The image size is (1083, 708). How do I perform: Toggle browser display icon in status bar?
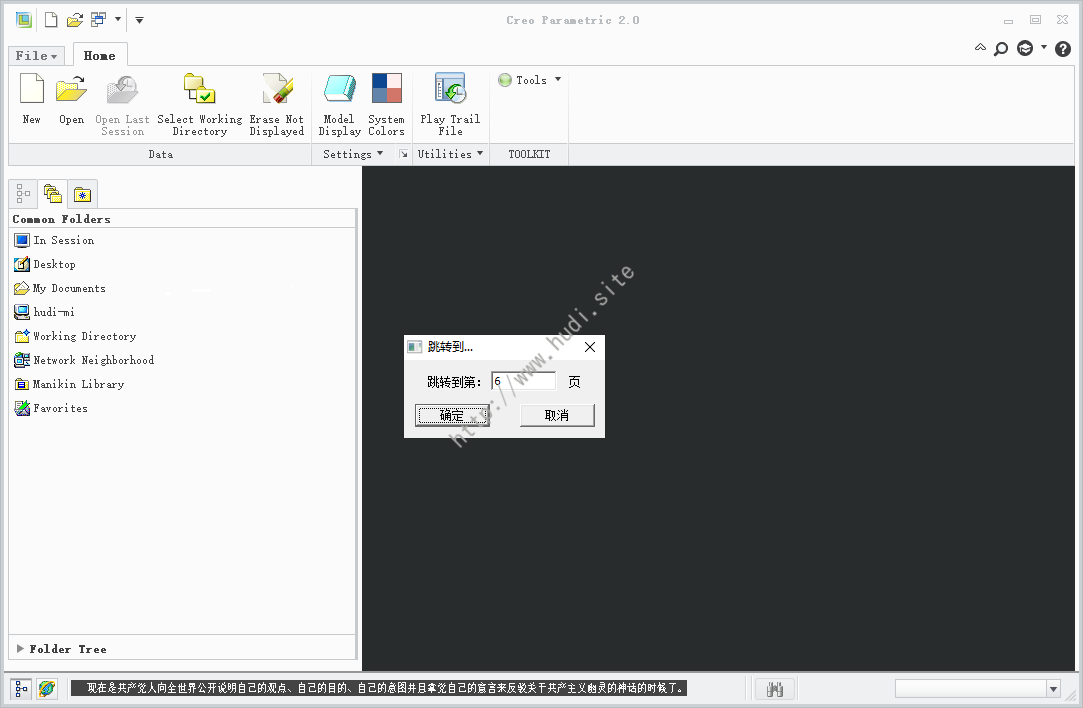47,689
